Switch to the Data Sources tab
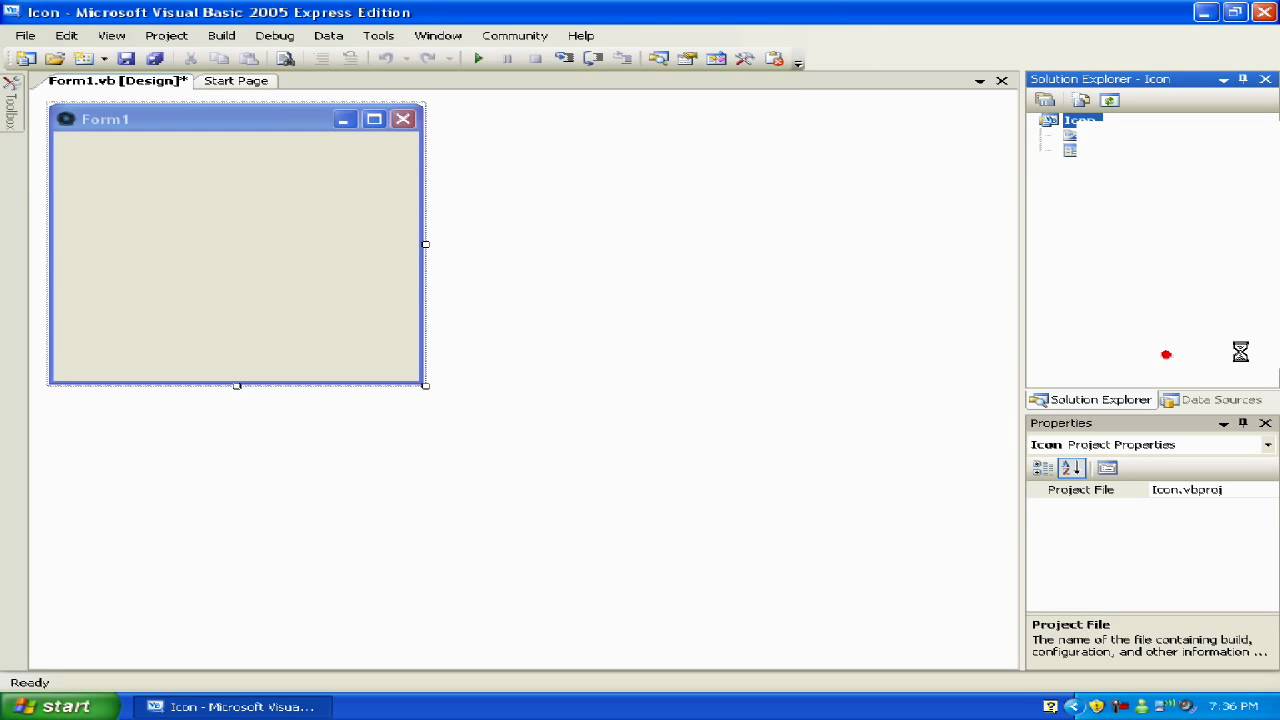Viewport: 1280px width, 720px height. [1212, 400]
